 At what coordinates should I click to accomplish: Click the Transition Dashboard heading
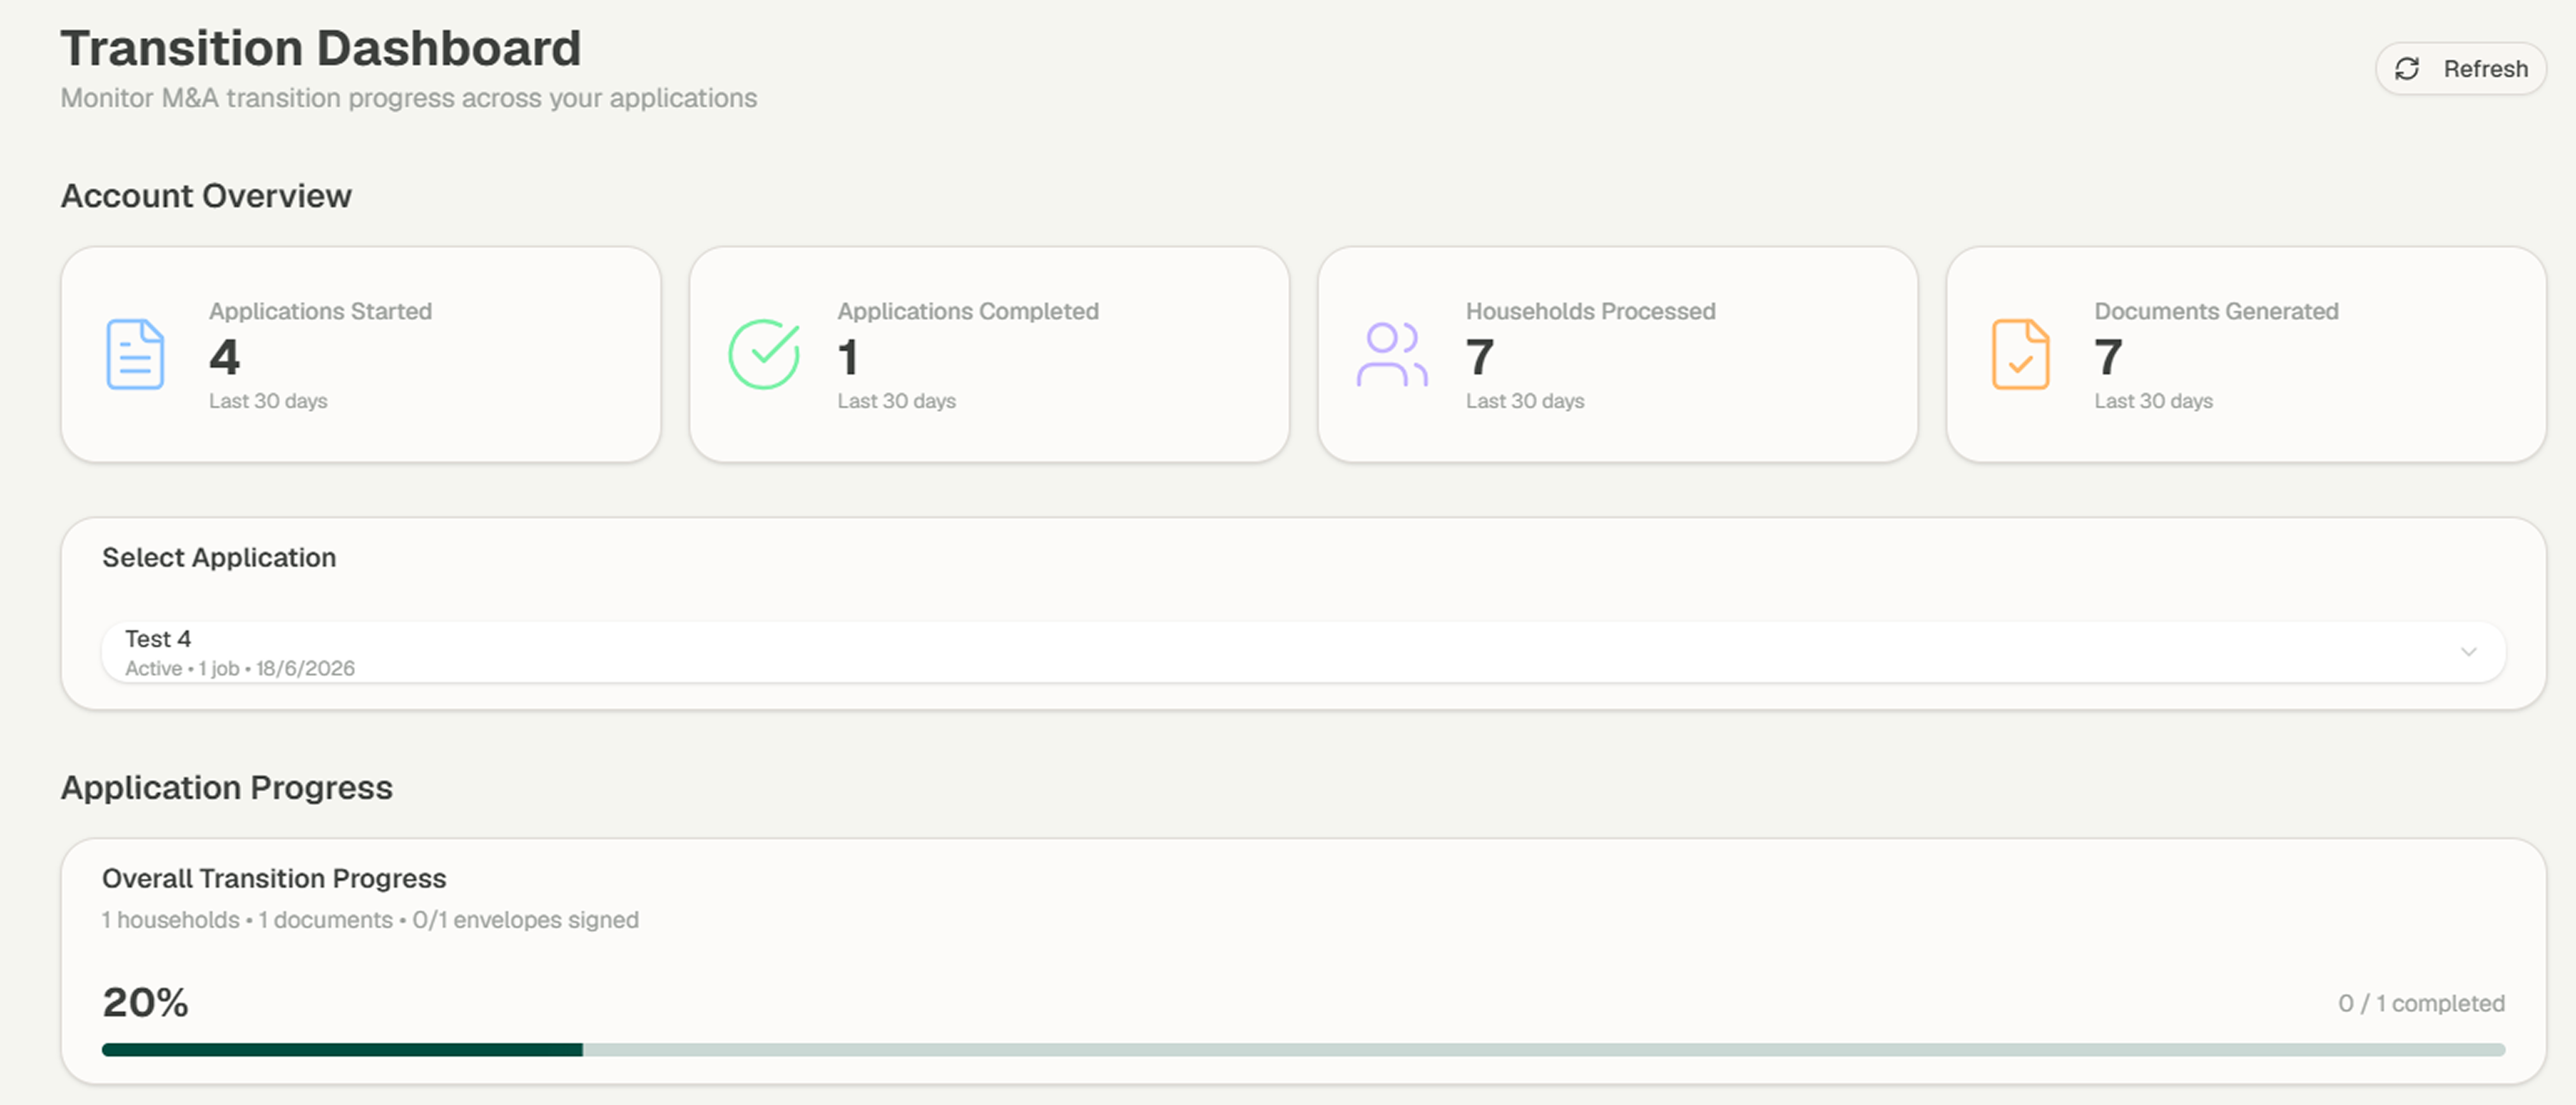coord(320,48)
